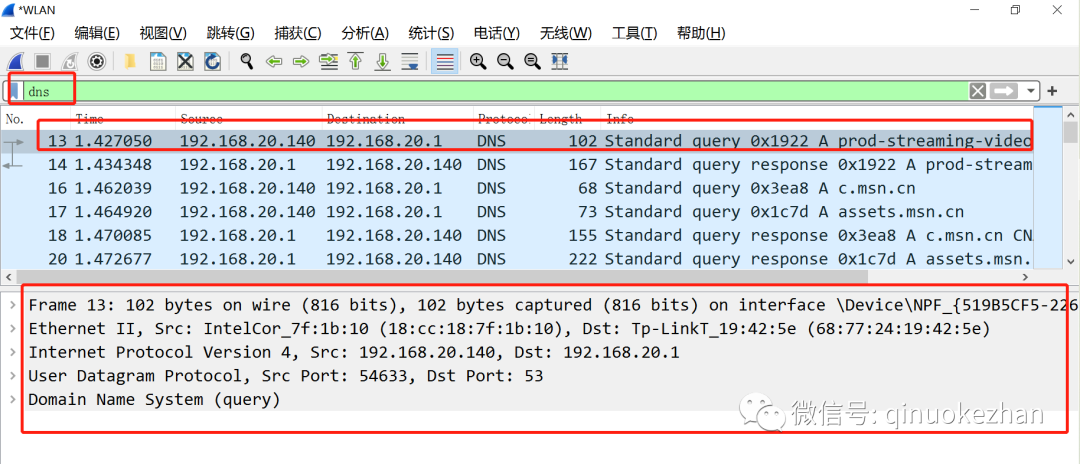Sort packets by the No. column

[34, 119]
